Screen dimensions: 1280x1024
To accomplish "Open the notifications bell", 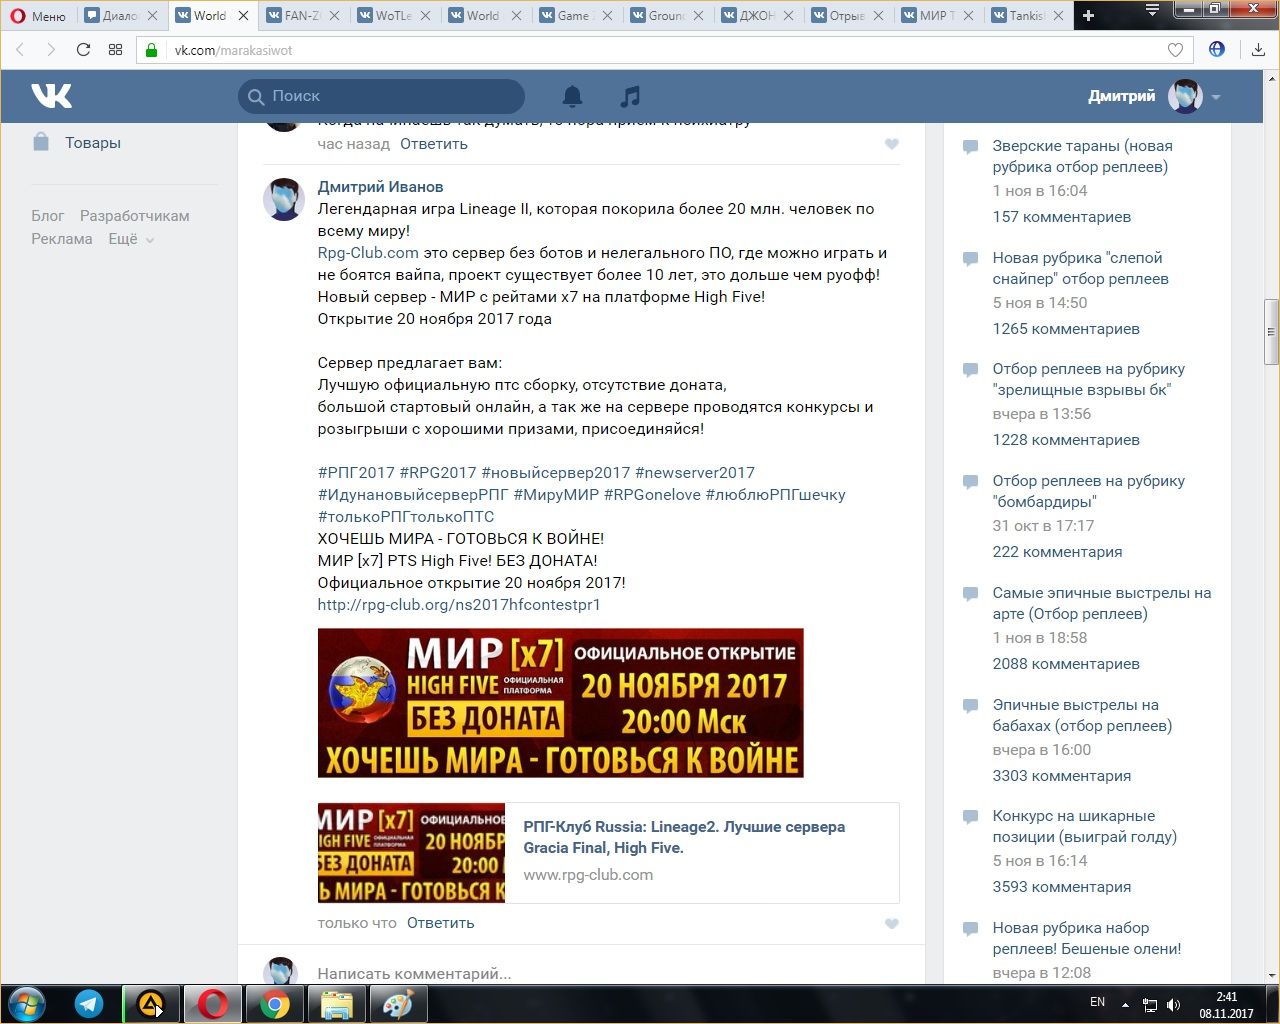I will (x=572, y=96).
